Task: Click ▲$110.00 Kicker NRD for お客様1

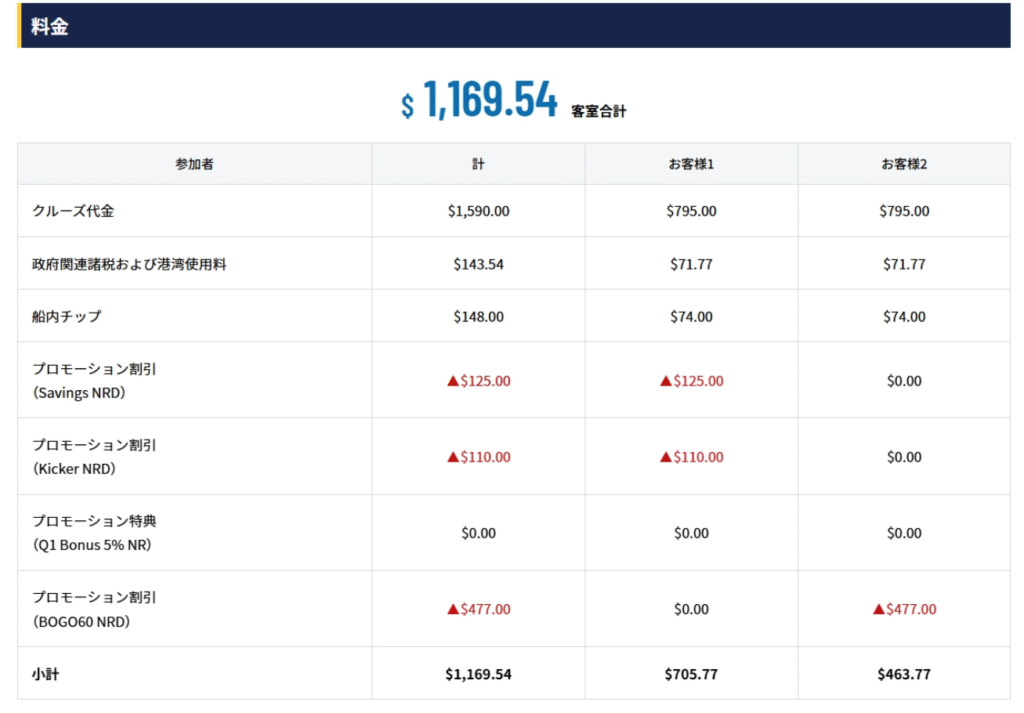Action: [691, 457]
